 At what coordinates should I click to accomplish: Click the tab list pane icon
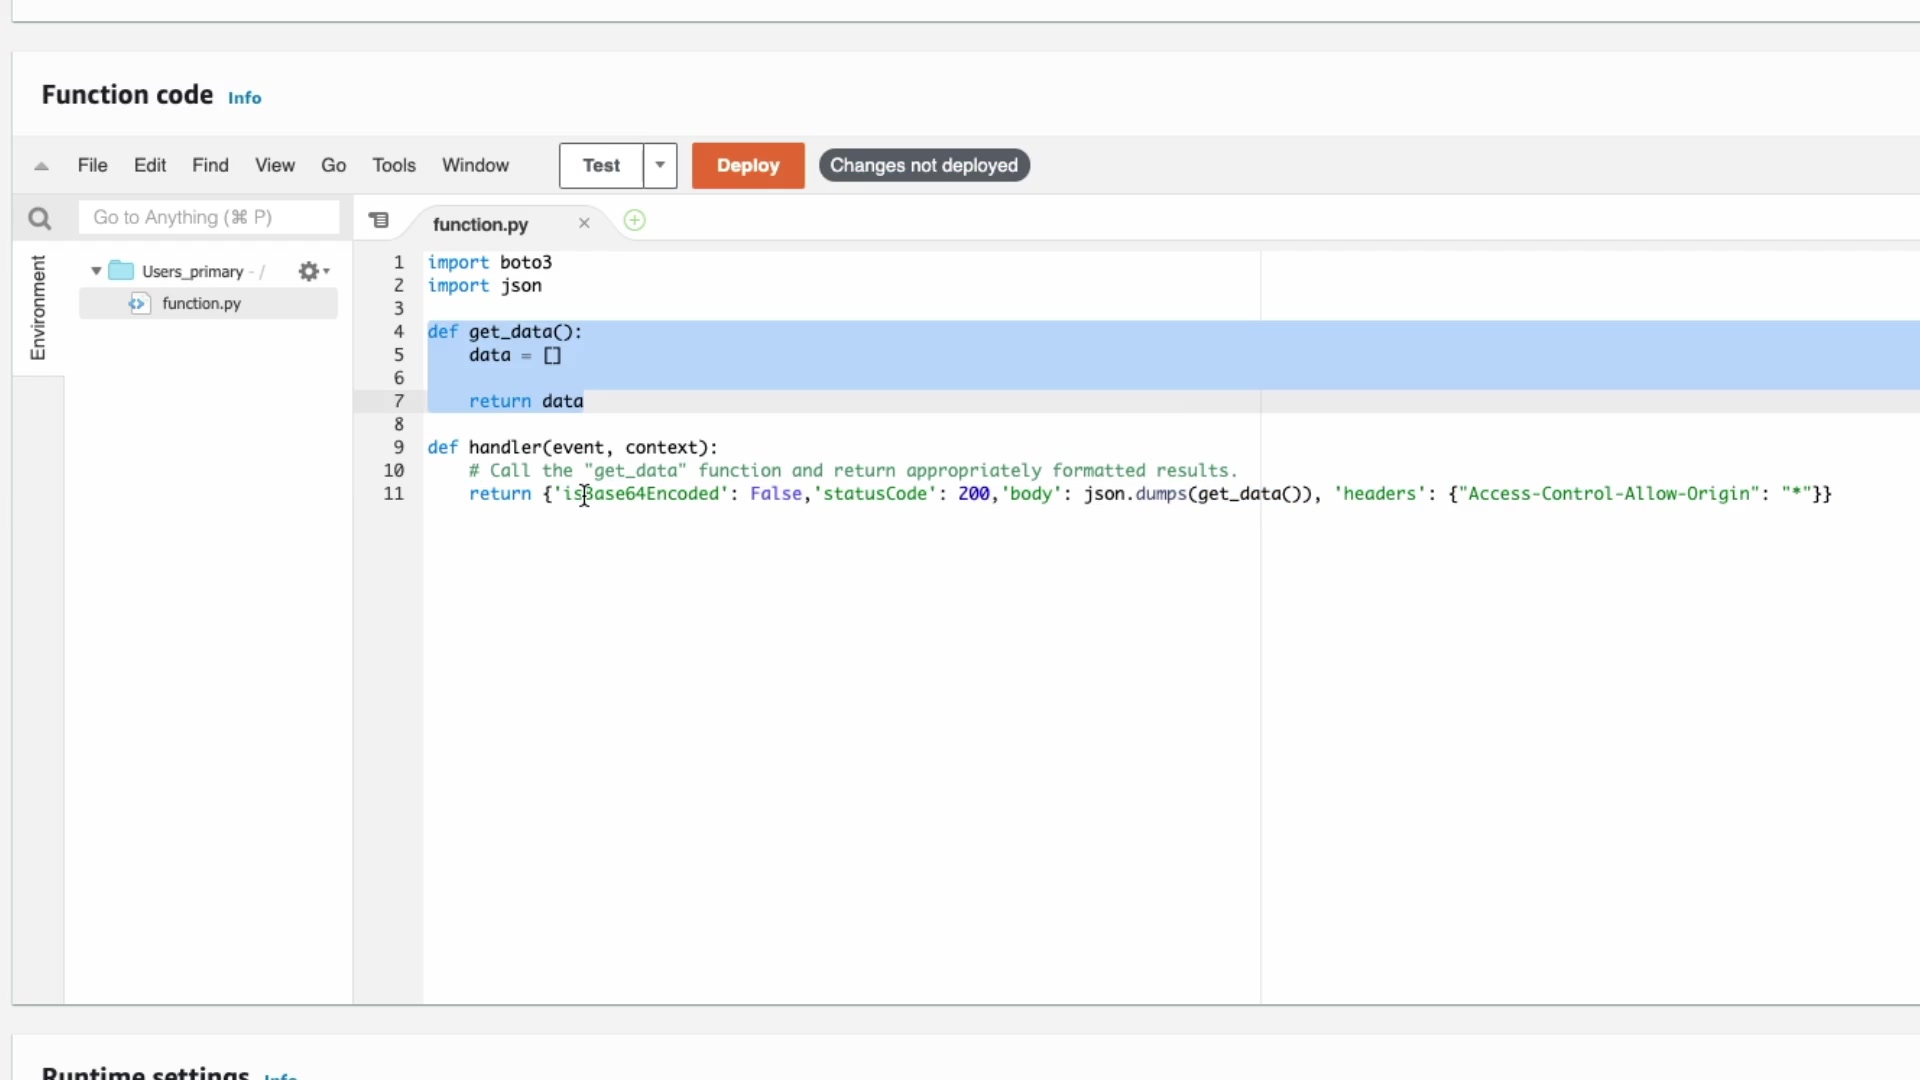(x=379, y=221)
